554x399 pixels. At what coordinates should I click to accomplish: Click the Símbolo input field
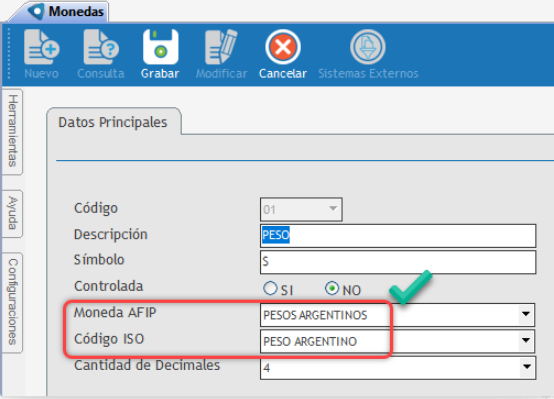pos(398,262)
